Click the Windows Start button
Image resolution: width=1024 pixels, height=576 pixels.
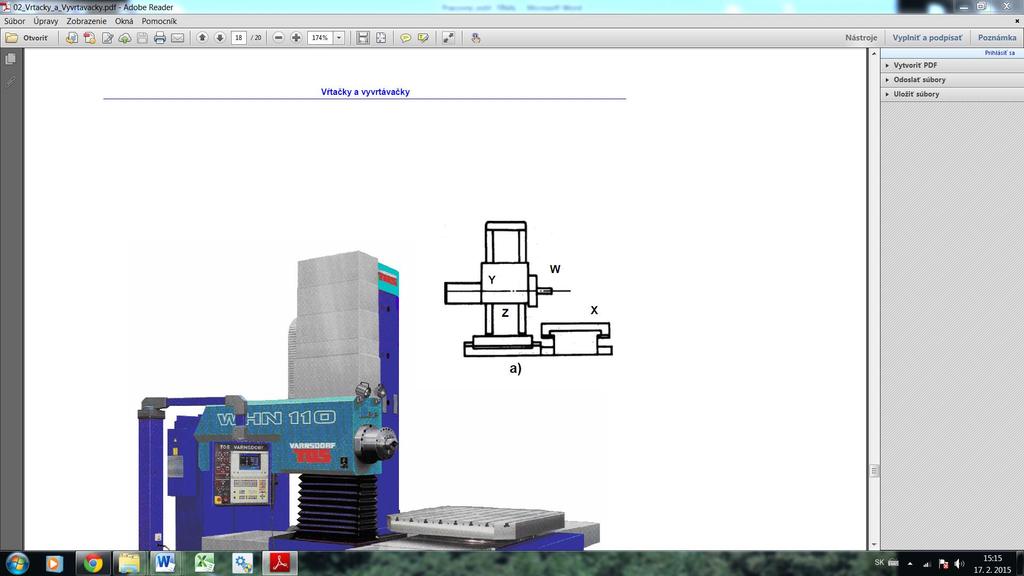coord(17,563)
